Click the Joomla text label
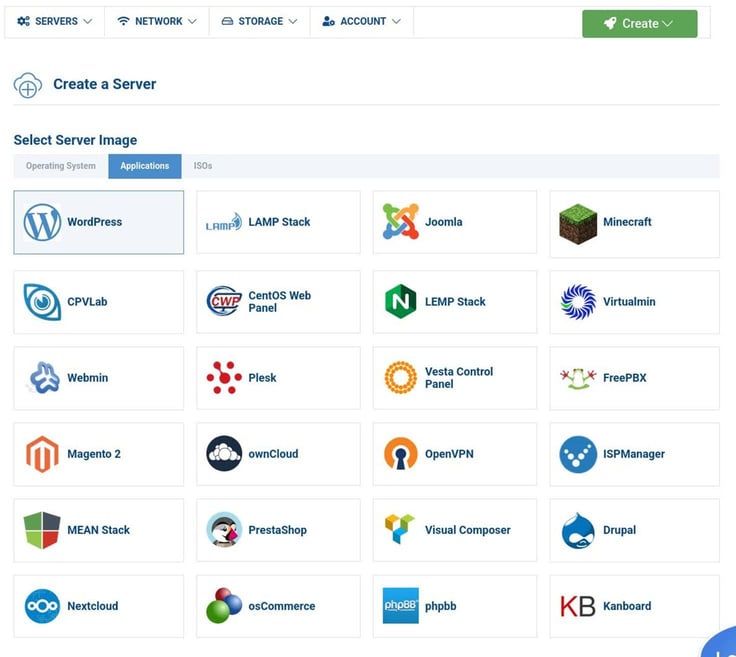The width and height of the screenshot is (736, 657). point(444,222)
